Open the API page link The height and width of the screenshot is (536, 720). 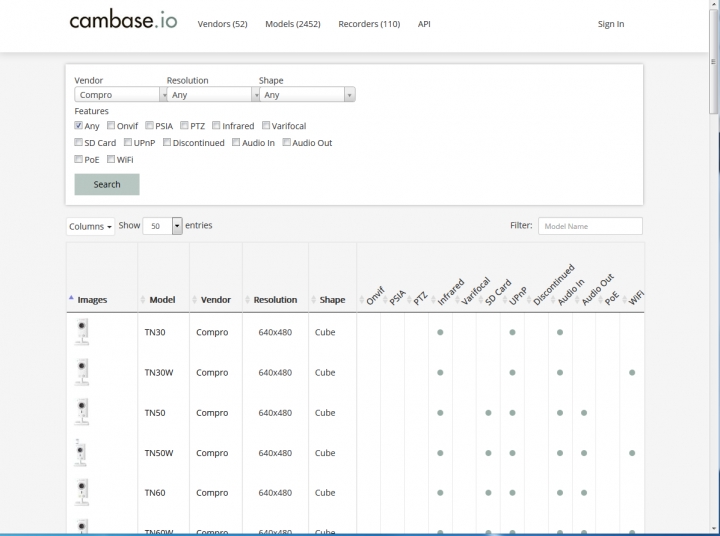(424, 24)
